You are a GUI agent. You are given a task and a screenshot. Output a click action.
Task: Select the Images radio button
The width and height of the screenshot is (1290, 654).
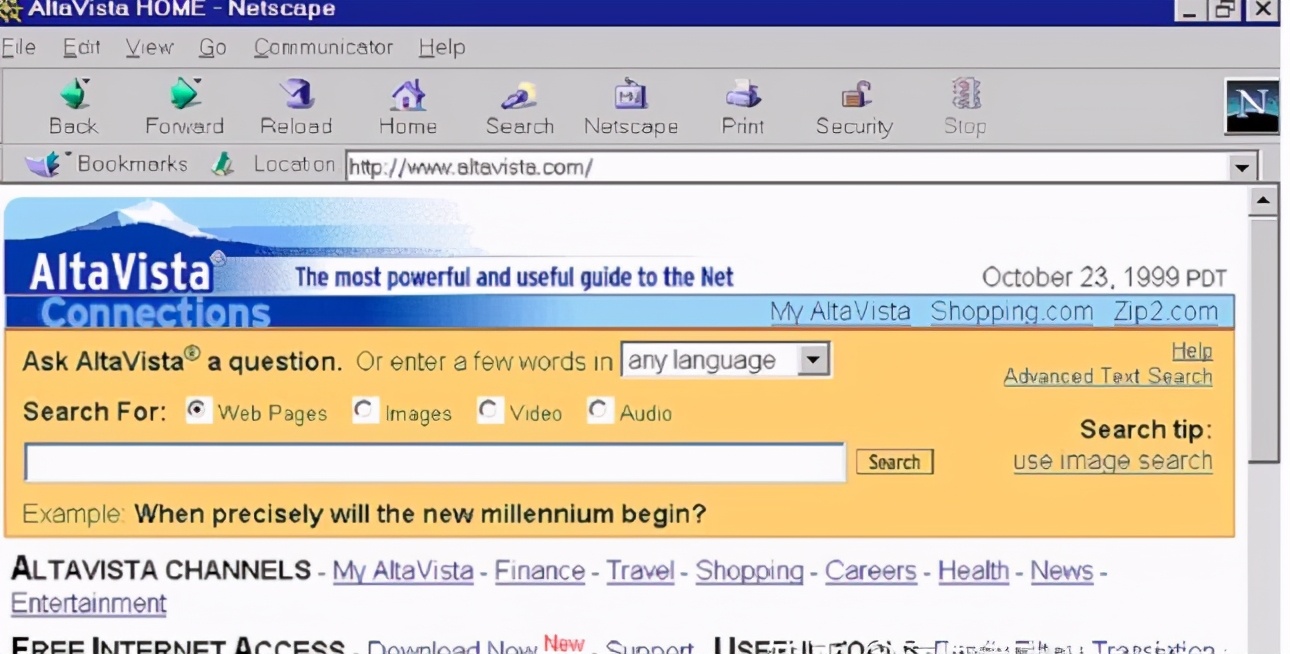pyautogui.click(x=365, y=411)
